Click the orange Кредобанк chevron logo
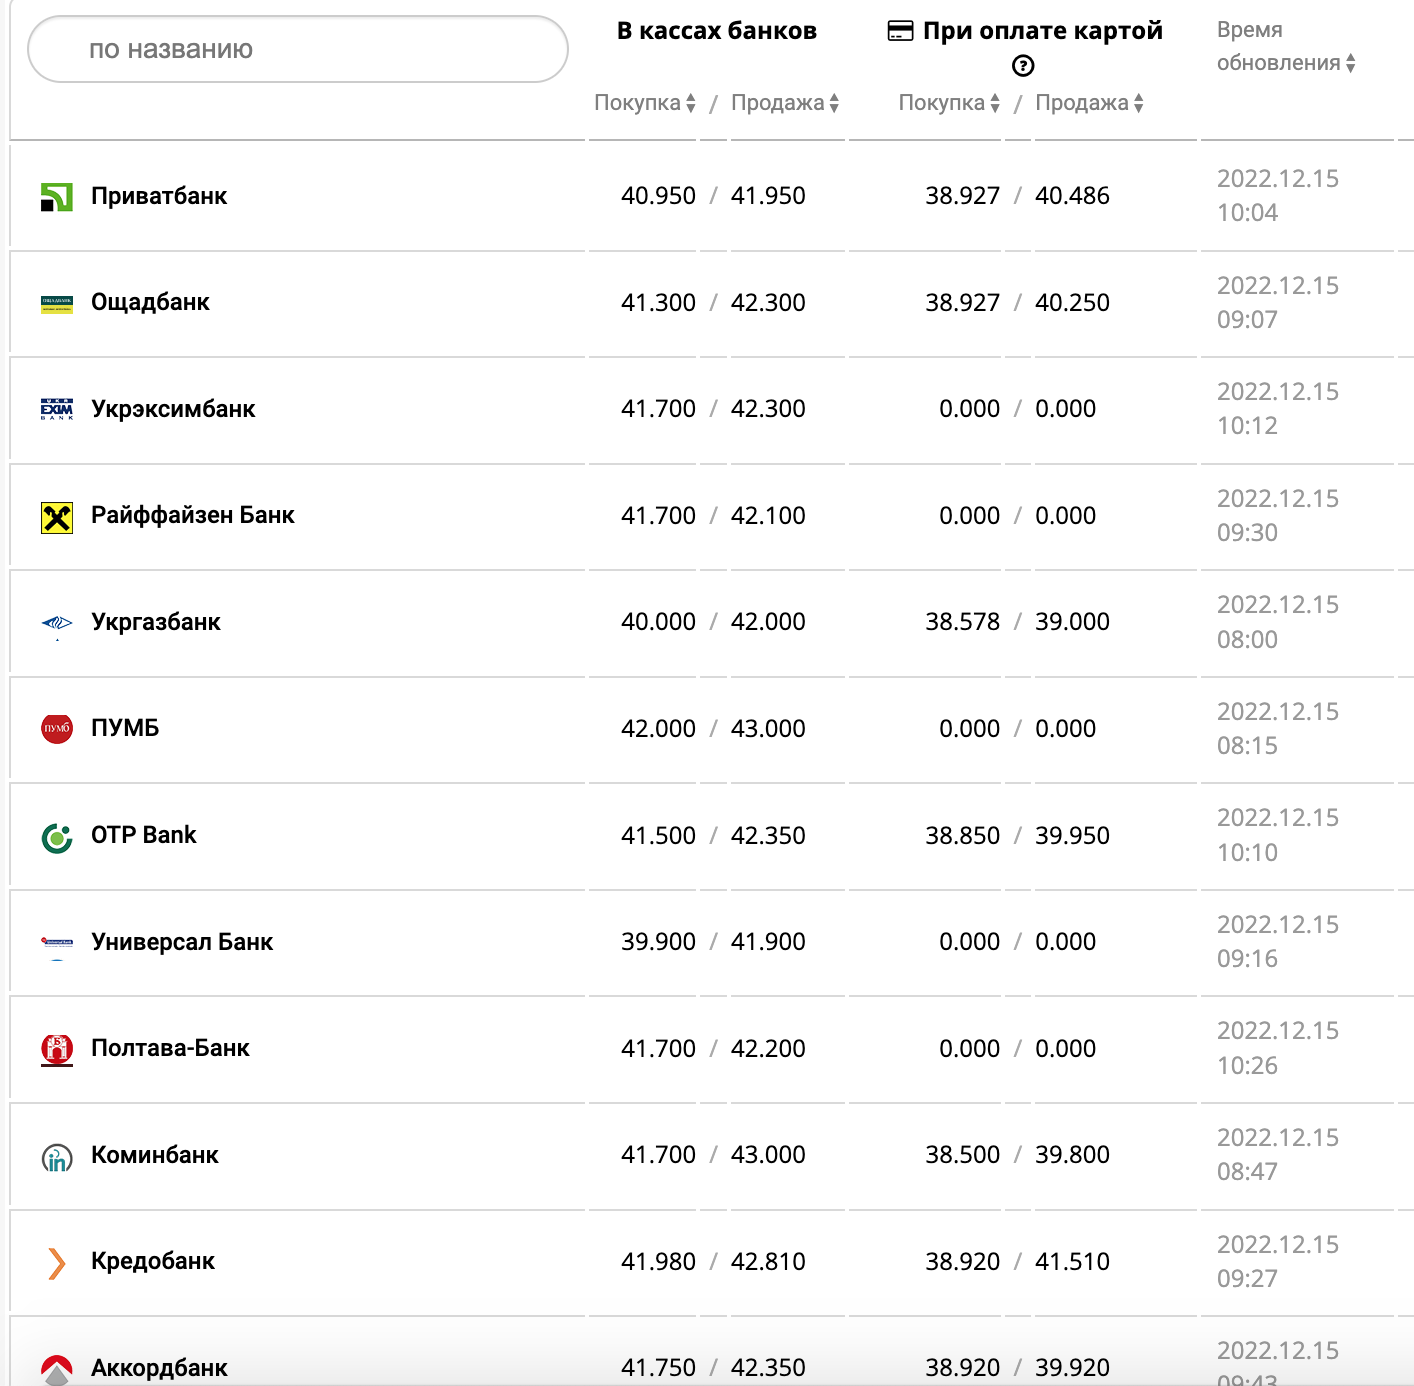The width and height of the screenshot is (1414, 1386). click(57, 1263)
